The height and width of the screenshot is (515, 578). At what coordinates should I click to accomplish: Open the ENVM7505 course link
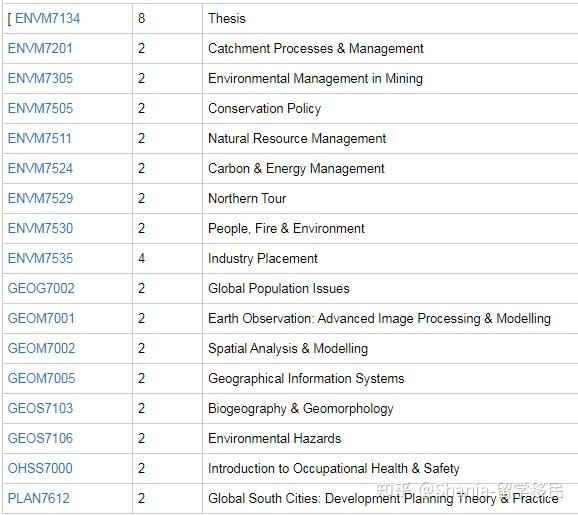tap(41, 108)
